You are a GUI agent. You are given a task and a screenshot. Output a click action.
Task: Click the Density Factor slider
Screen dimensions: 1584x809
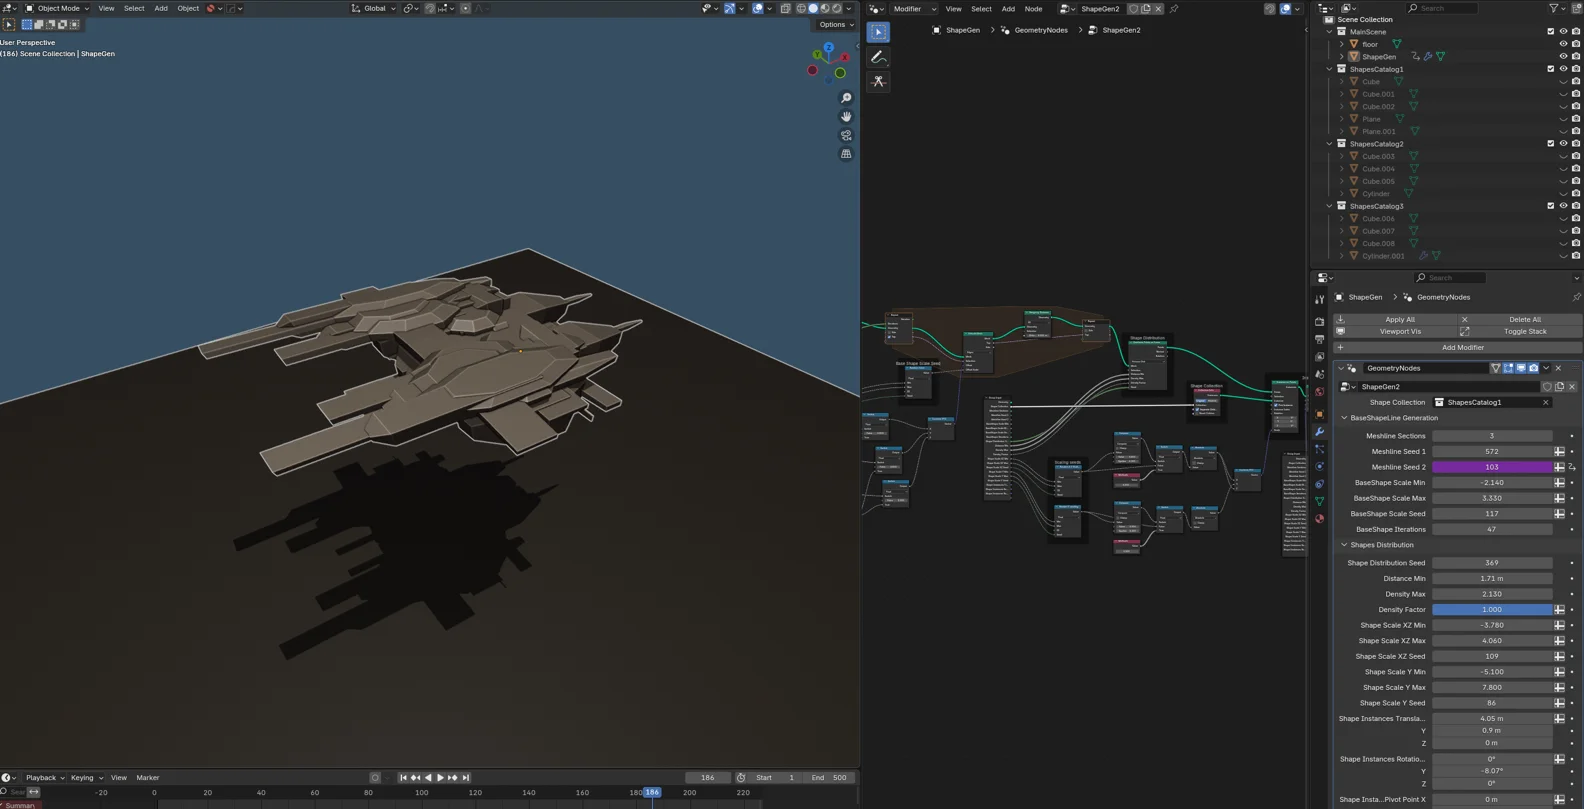coord(1491,609)
